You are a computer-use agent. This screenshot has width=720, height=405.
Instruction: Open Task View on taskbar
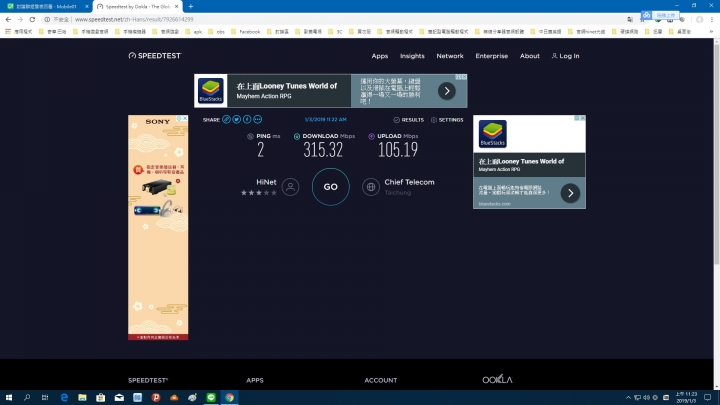tap(45, 398)
